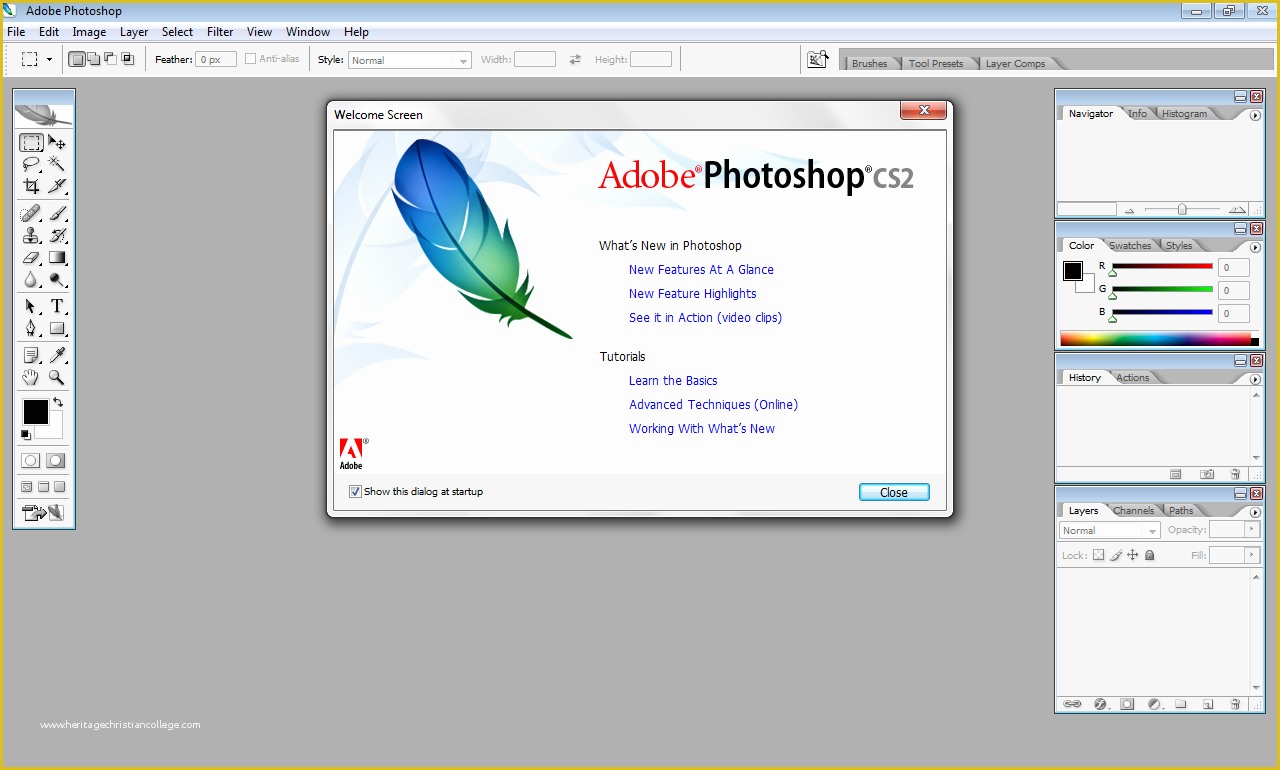Open the Navigator panel flyout menu
This screenshot has width=1280, height=770.
pyautogui.click(x=1255, y=116)
